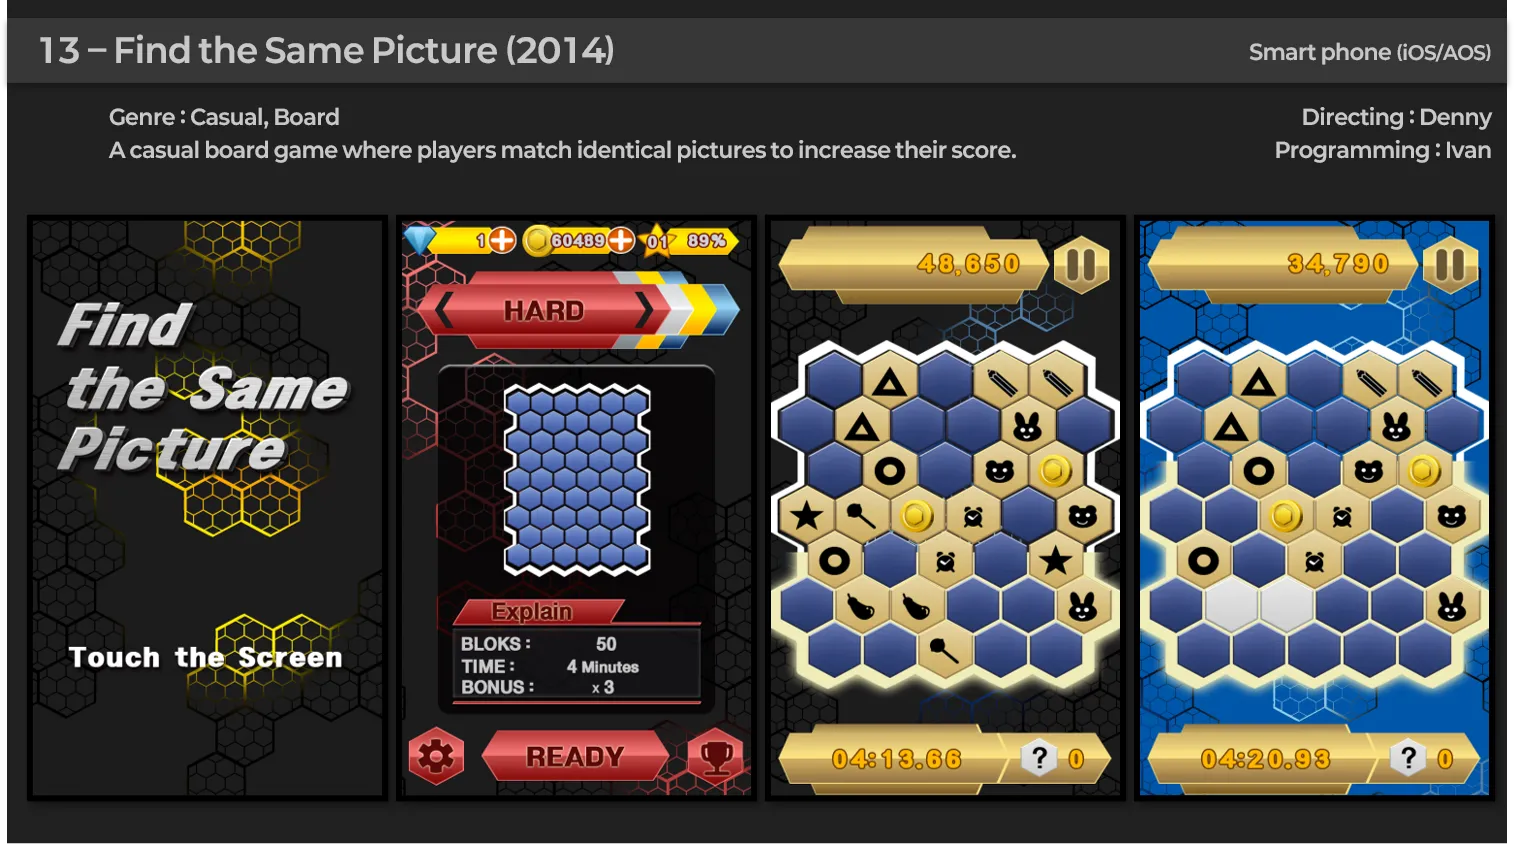
Task: Select previous difficulty with left arrow
Action: pyautogui.click(x=444, y=311)
